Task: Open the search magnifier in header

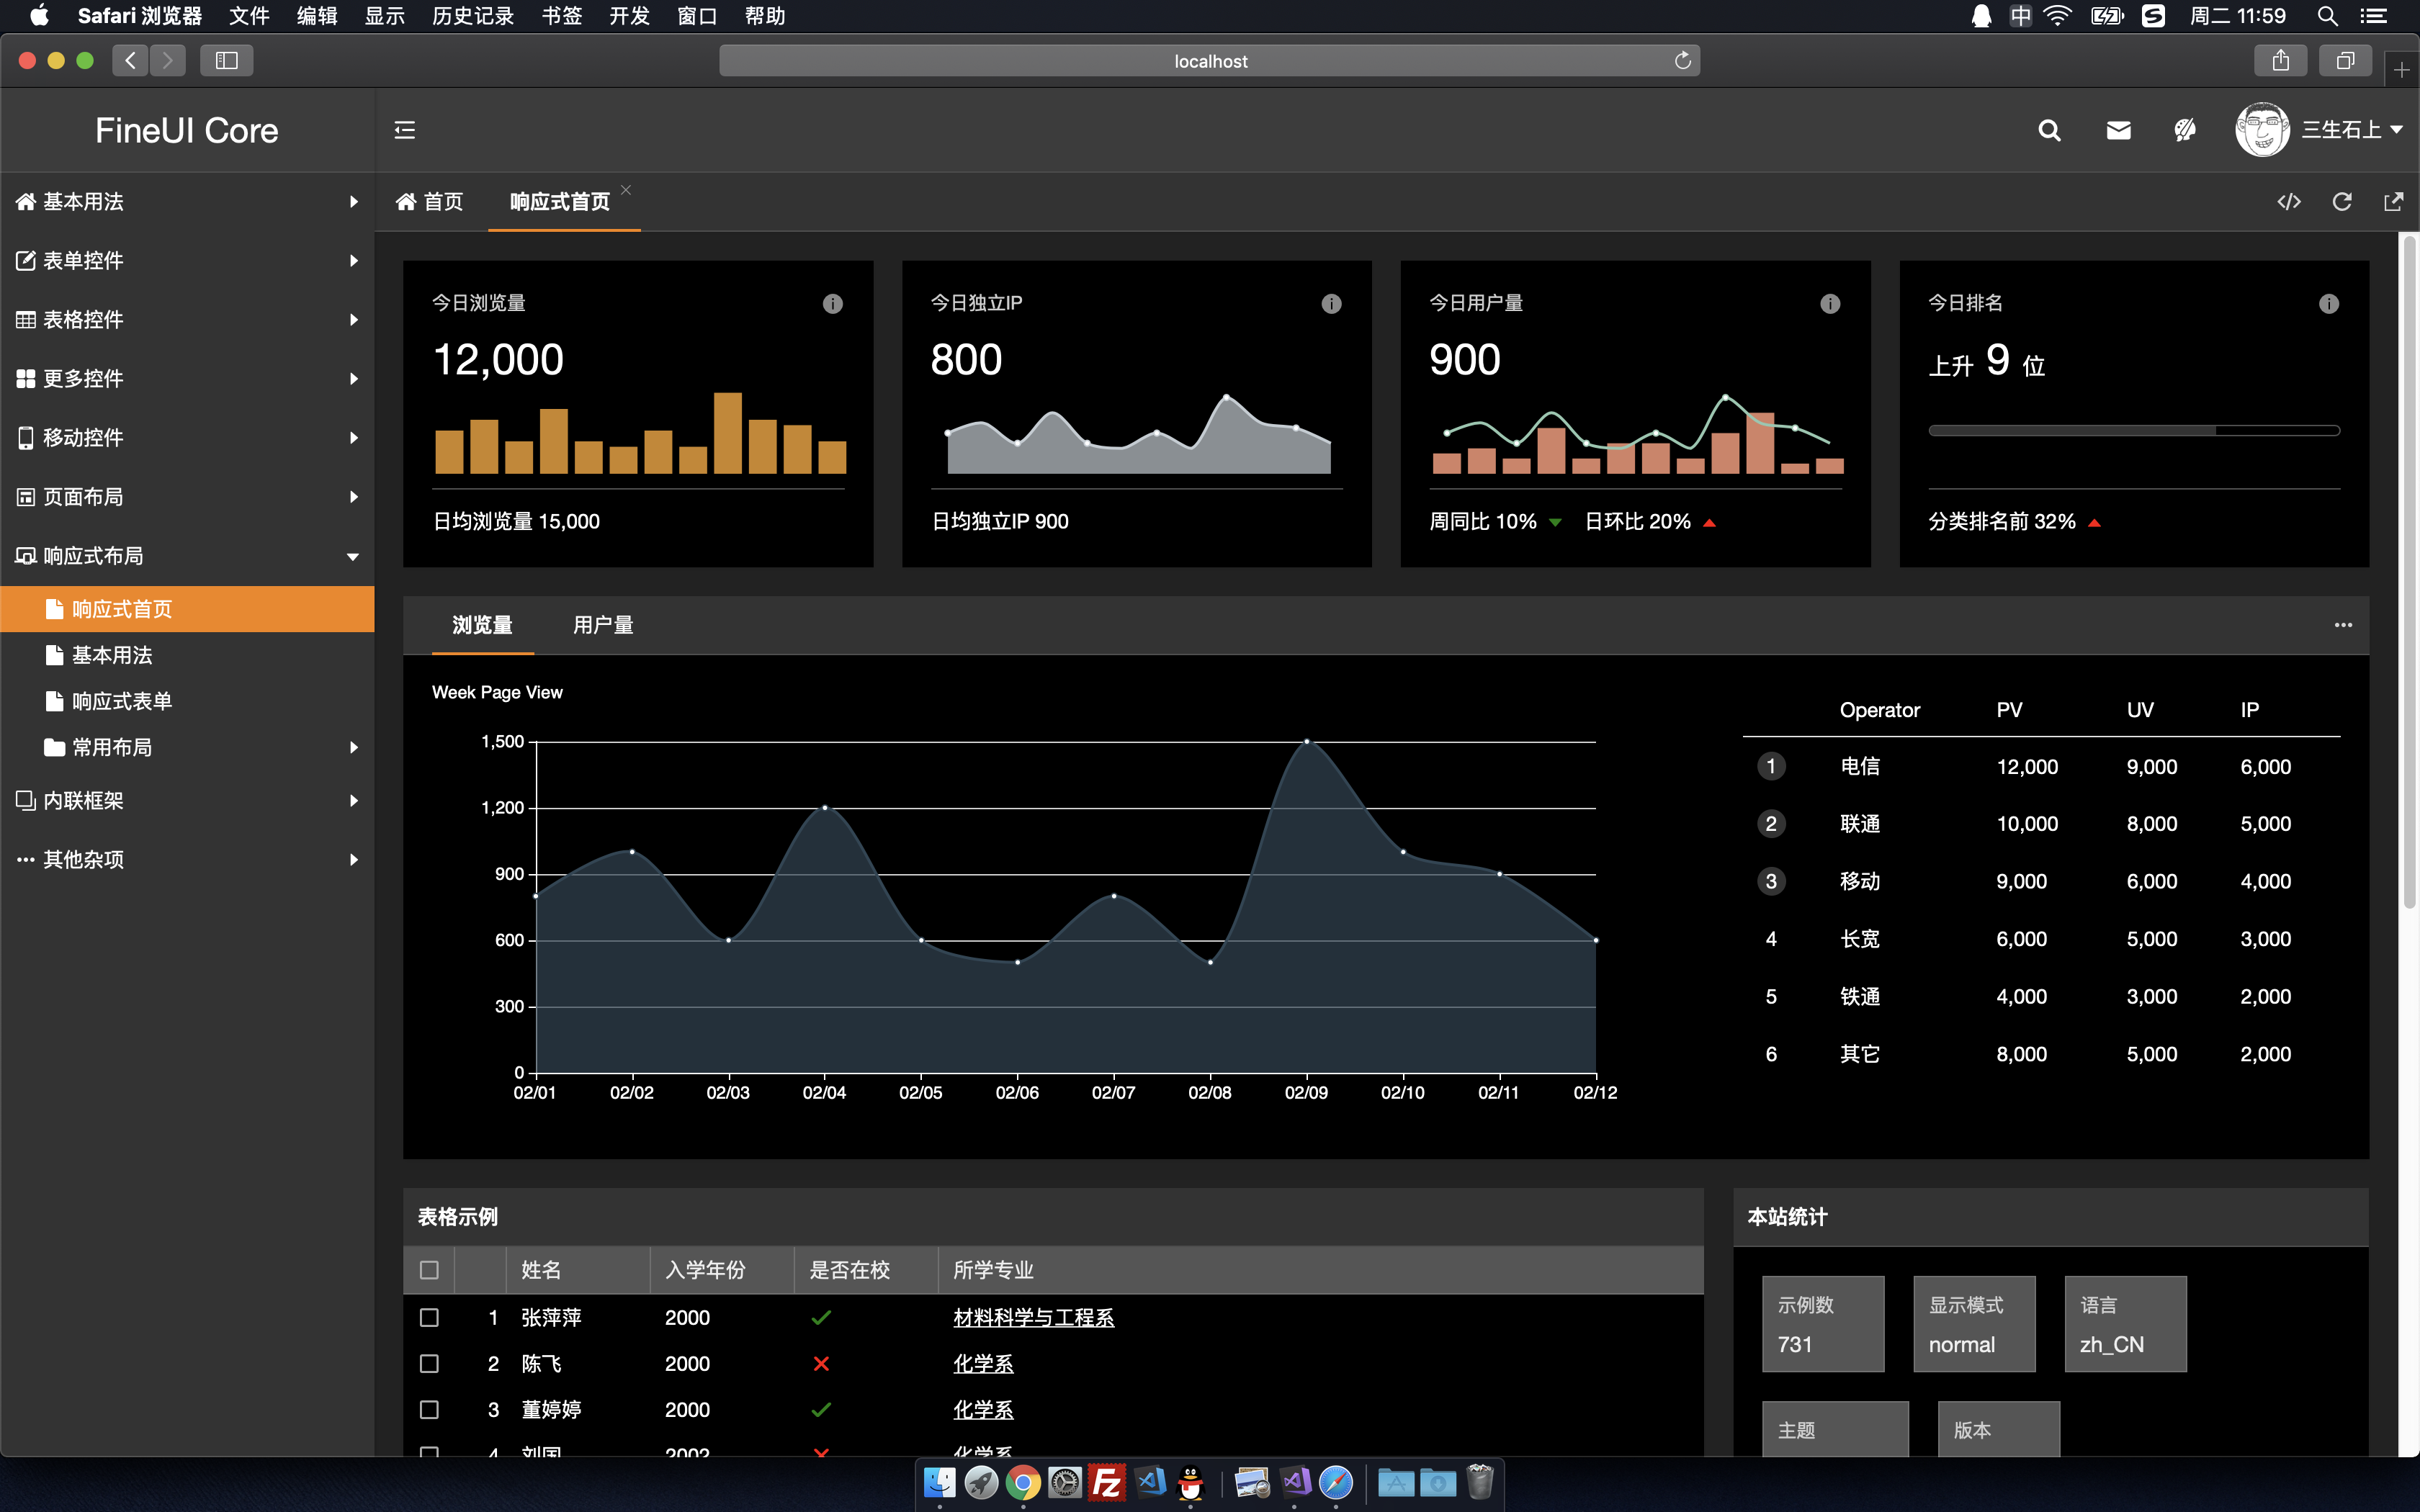Action: (2049, 130)
